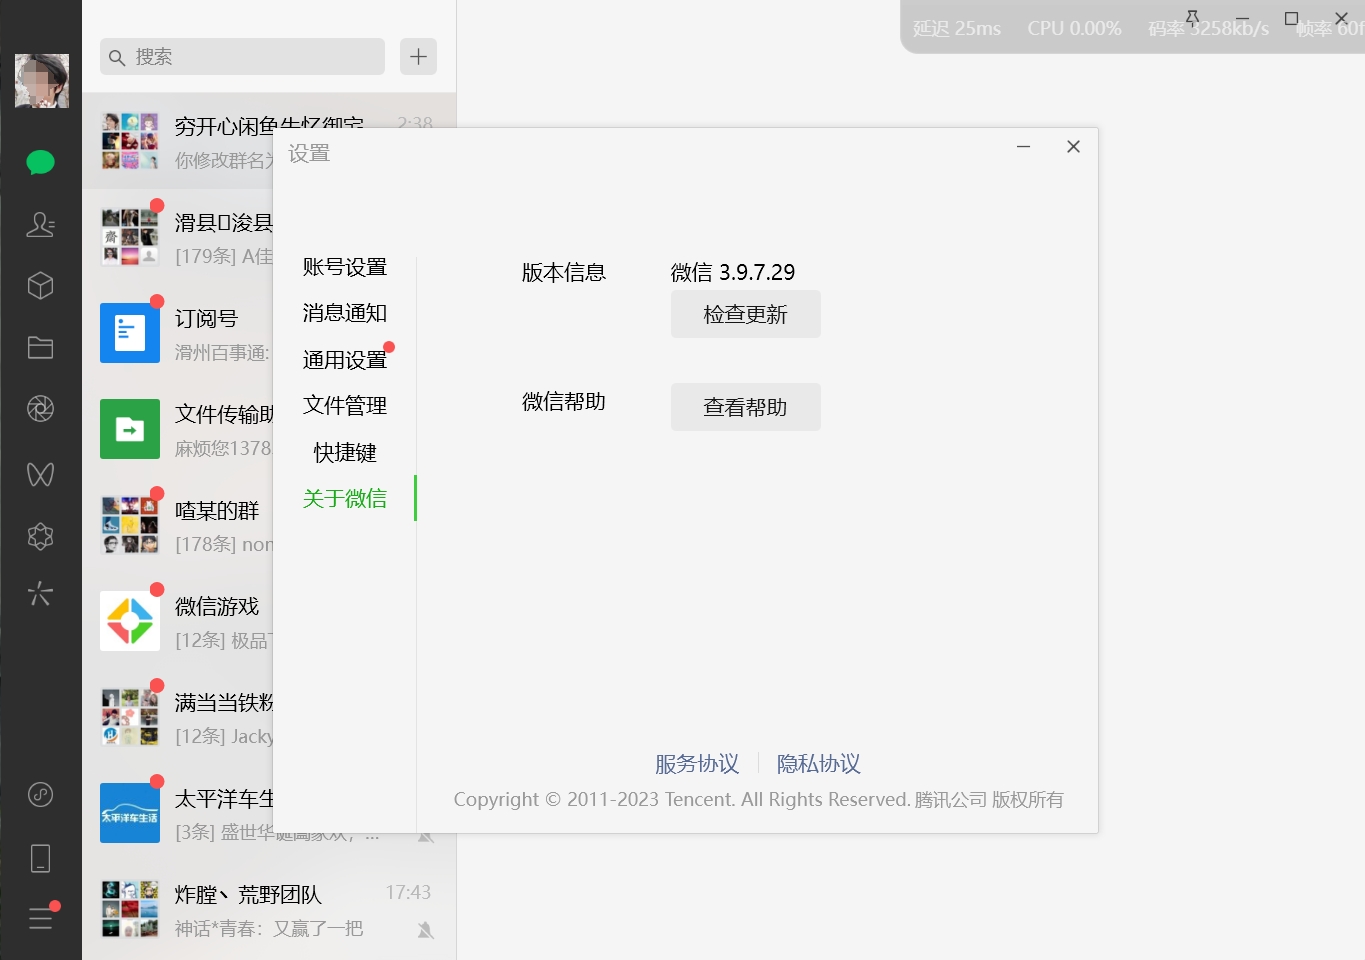Open the Chats panel via green chat icon
This screenshot has width=1365, height=960.
(x=40, y=161)
